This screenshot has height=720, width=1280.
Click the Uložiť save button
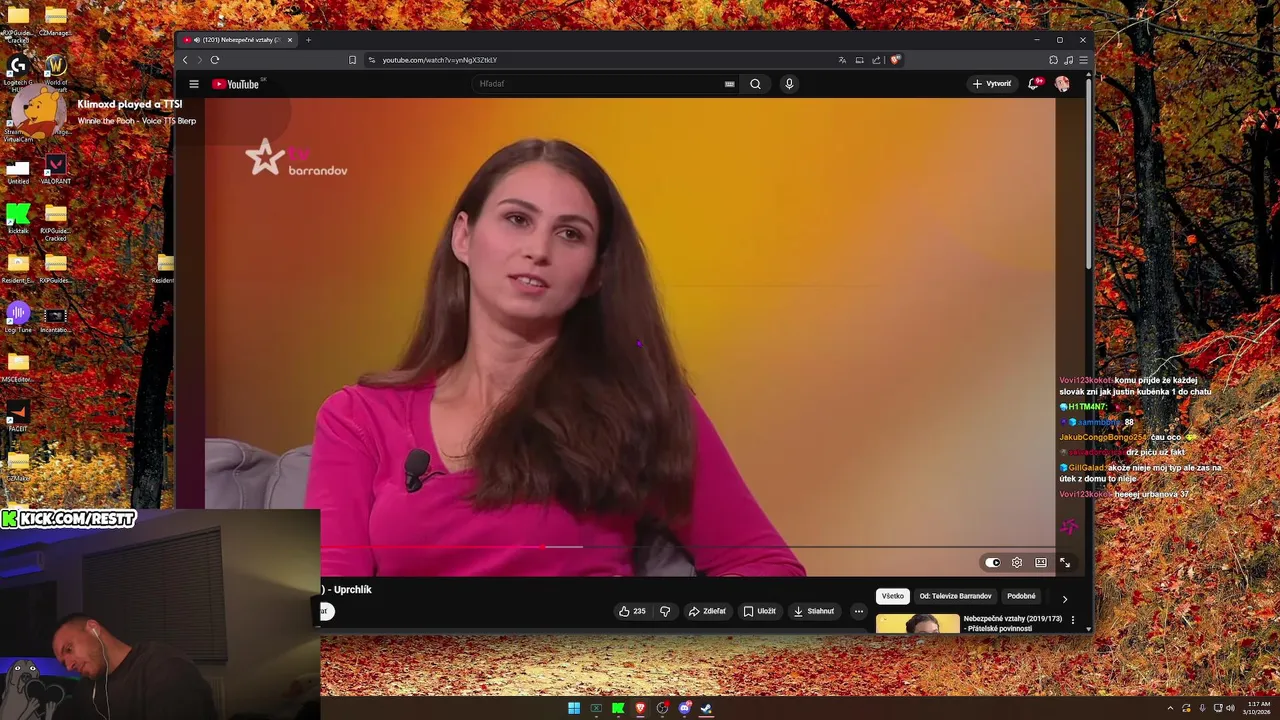pos(760,611)
